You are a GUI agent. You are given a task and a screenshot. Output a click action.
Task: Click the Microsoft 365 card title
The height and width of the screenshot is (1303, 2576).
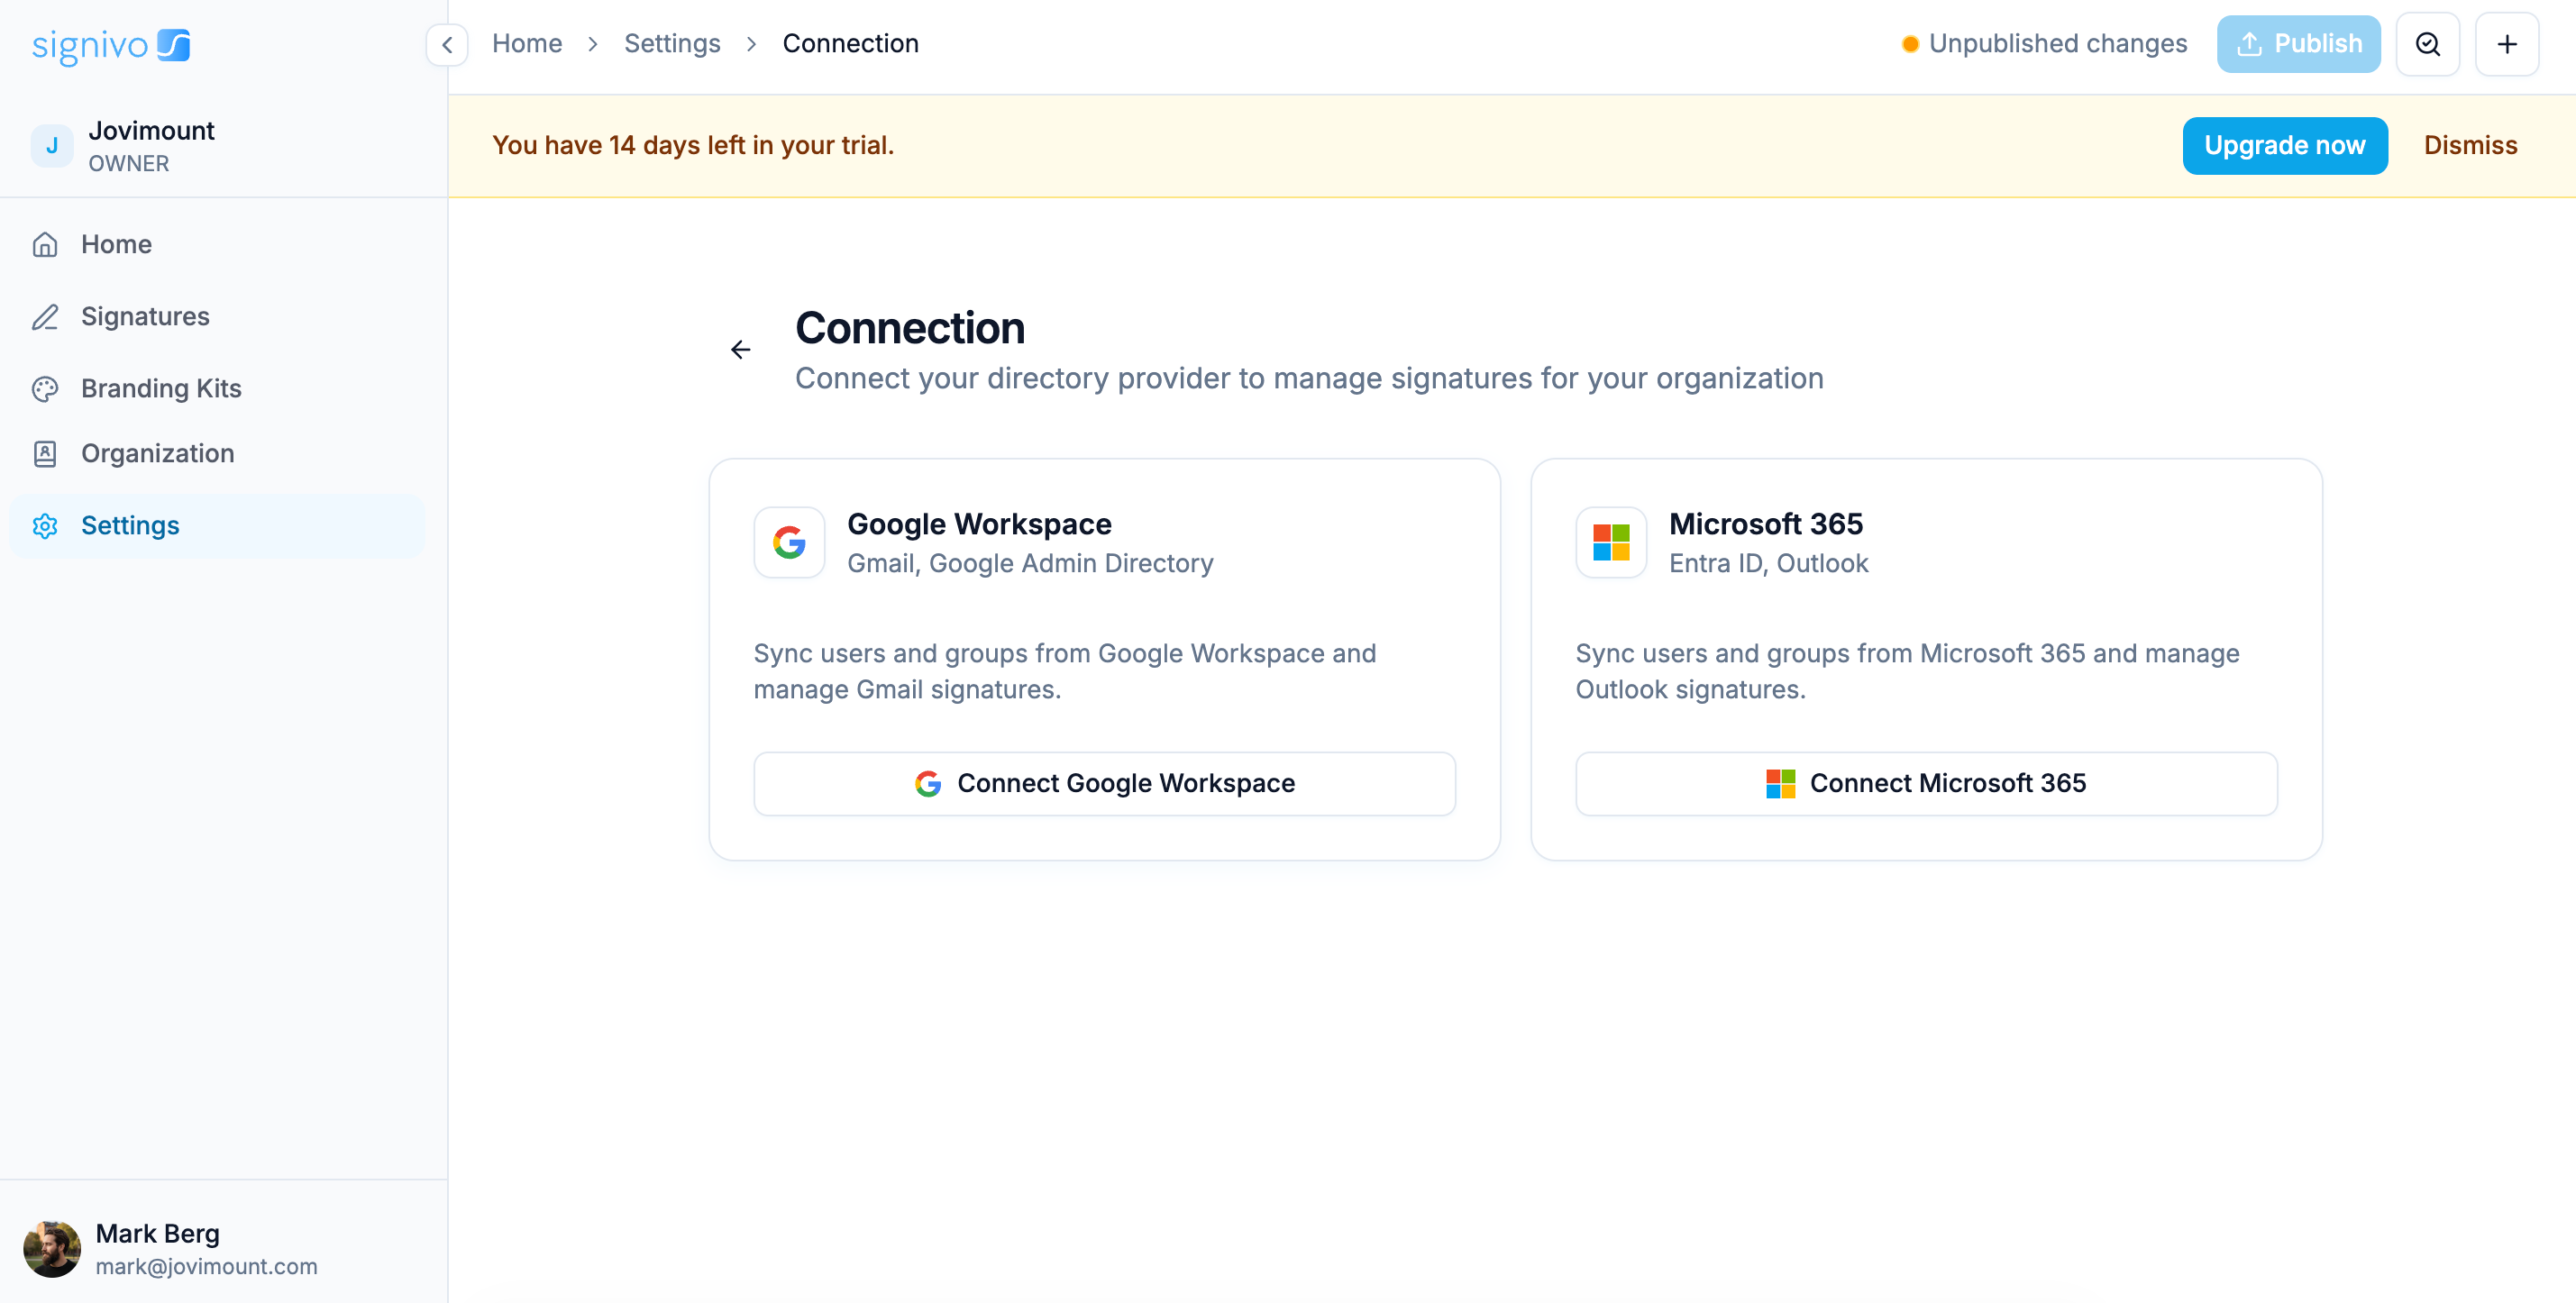coord(1766,524)
